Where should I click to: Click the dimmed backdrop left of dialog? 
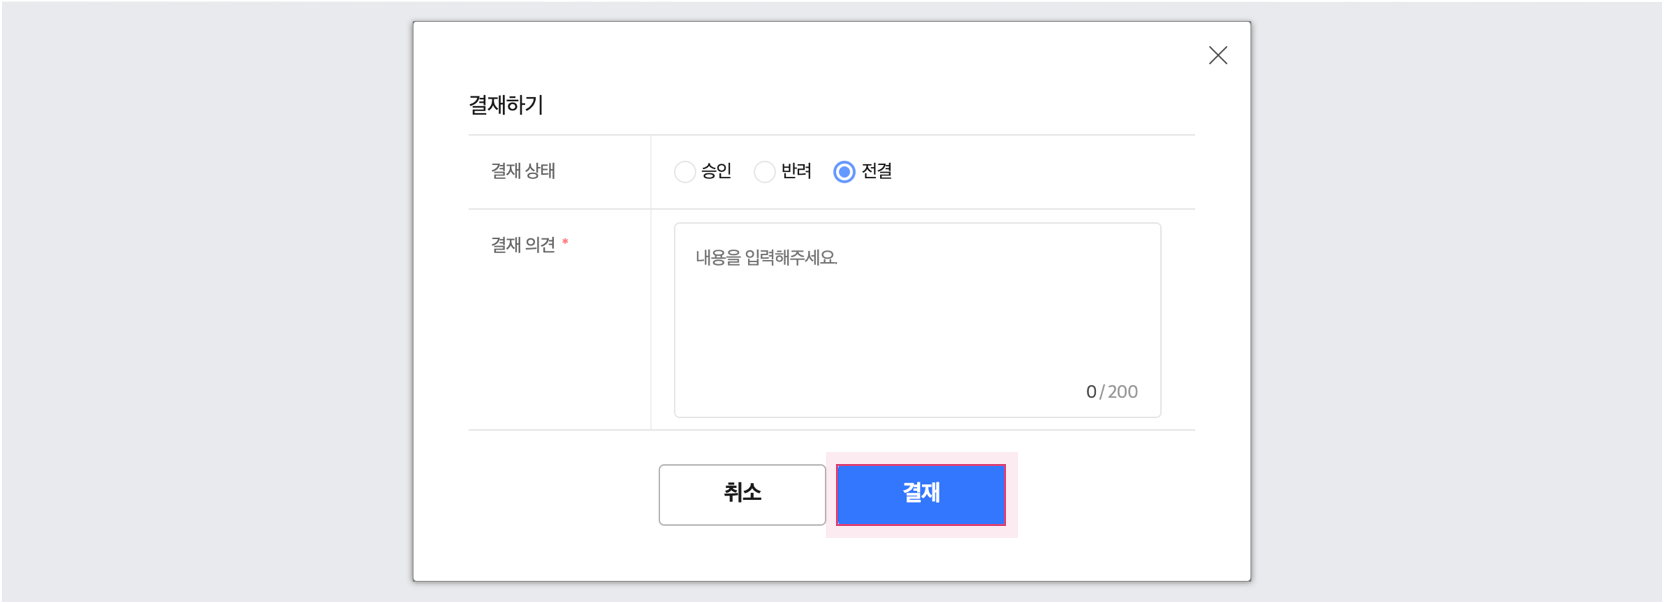coord(200,300)
